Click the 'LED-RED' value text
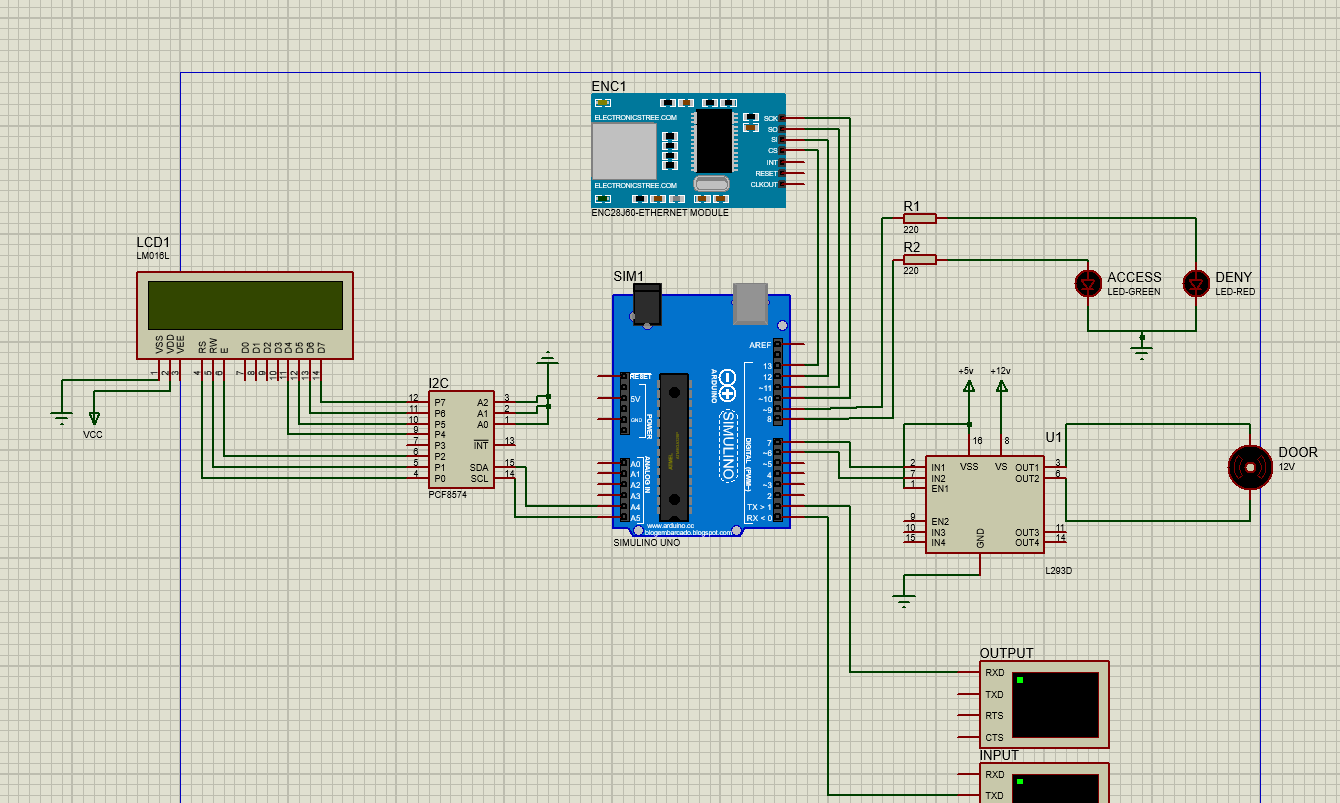Image resolution: width=1340 pixels, height=803 pixels. click(1235, 292)
